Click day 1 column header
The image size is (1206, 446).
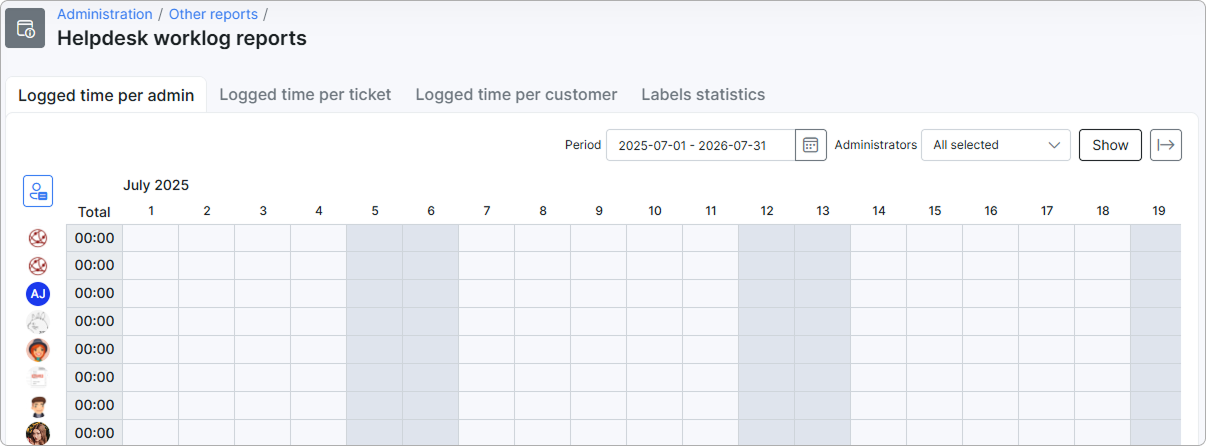[151, 211]
